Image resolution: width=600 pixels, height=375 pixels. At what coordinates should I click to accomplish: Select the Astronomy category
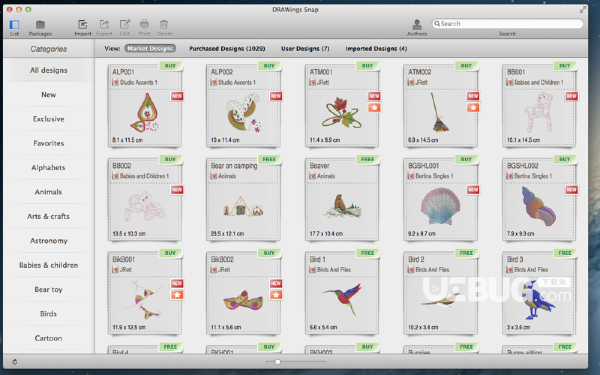coord(49,241)
